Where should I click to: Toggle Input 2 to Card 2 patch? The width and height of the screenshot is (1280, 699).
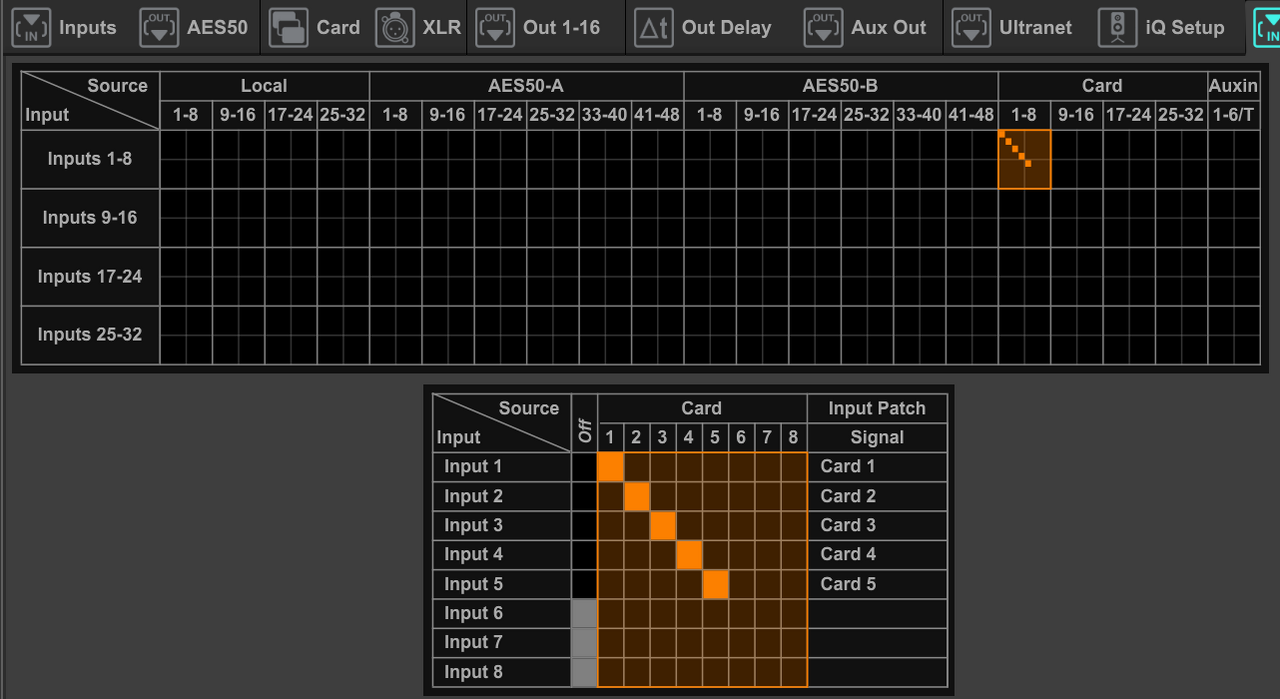[x=636, y=496]
